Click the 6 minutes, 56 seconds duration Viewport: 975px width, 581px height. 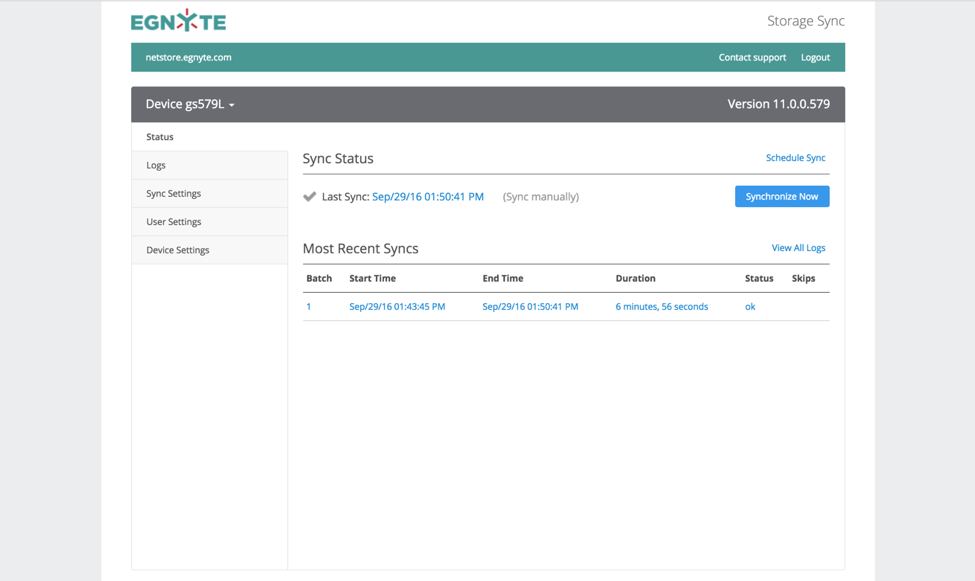click(x=661, y=307)
